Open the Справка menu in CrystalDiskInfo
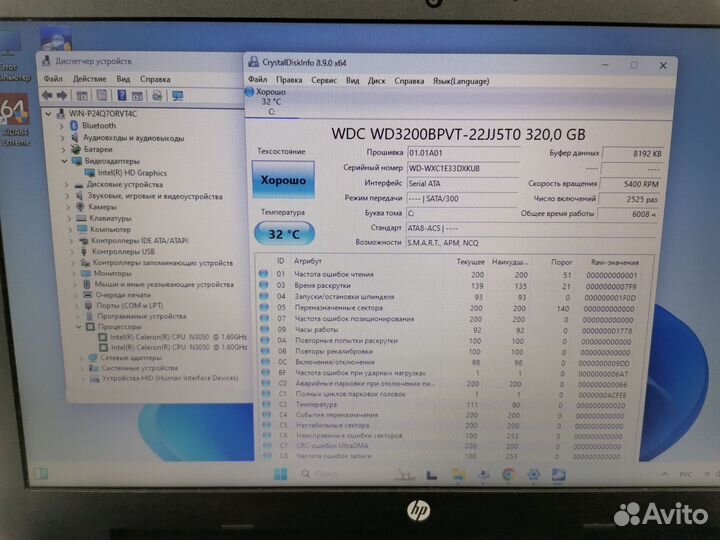720x540 pixels. click(x=409, y=81)
